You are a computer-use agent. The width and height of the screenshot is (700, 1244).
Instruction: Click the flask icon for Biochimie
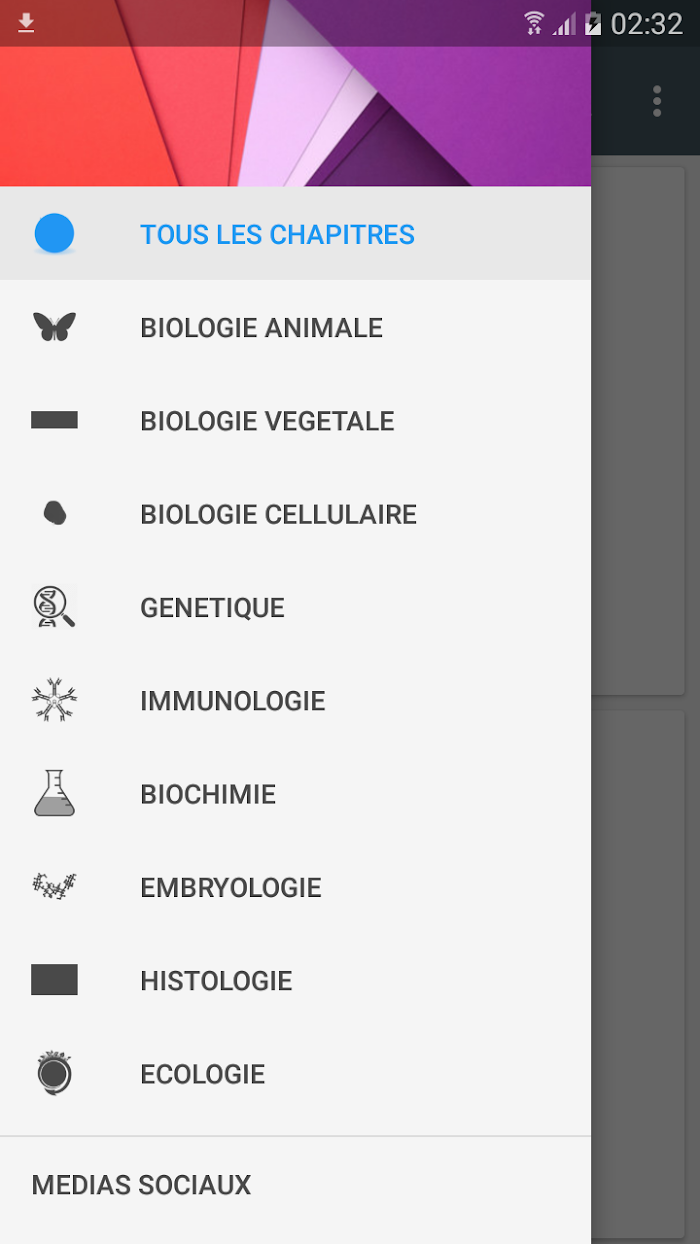pyautogui.click(x=54, y=793)
